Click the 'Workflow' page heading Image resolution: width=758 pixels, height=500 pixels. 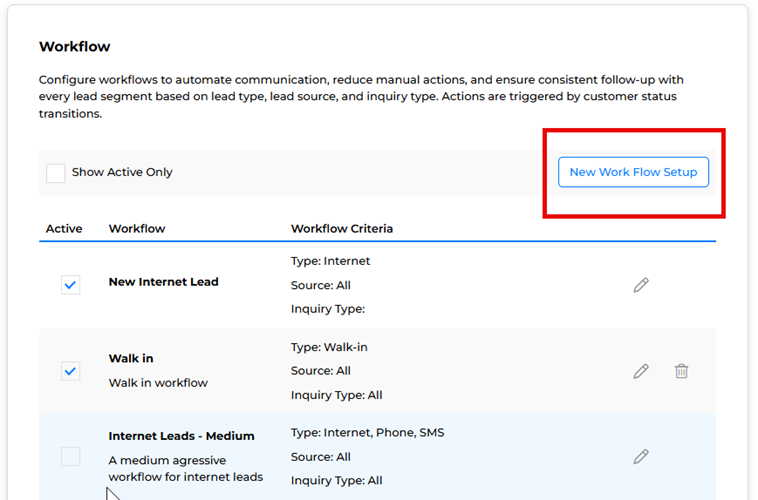[x=74, y=46]
